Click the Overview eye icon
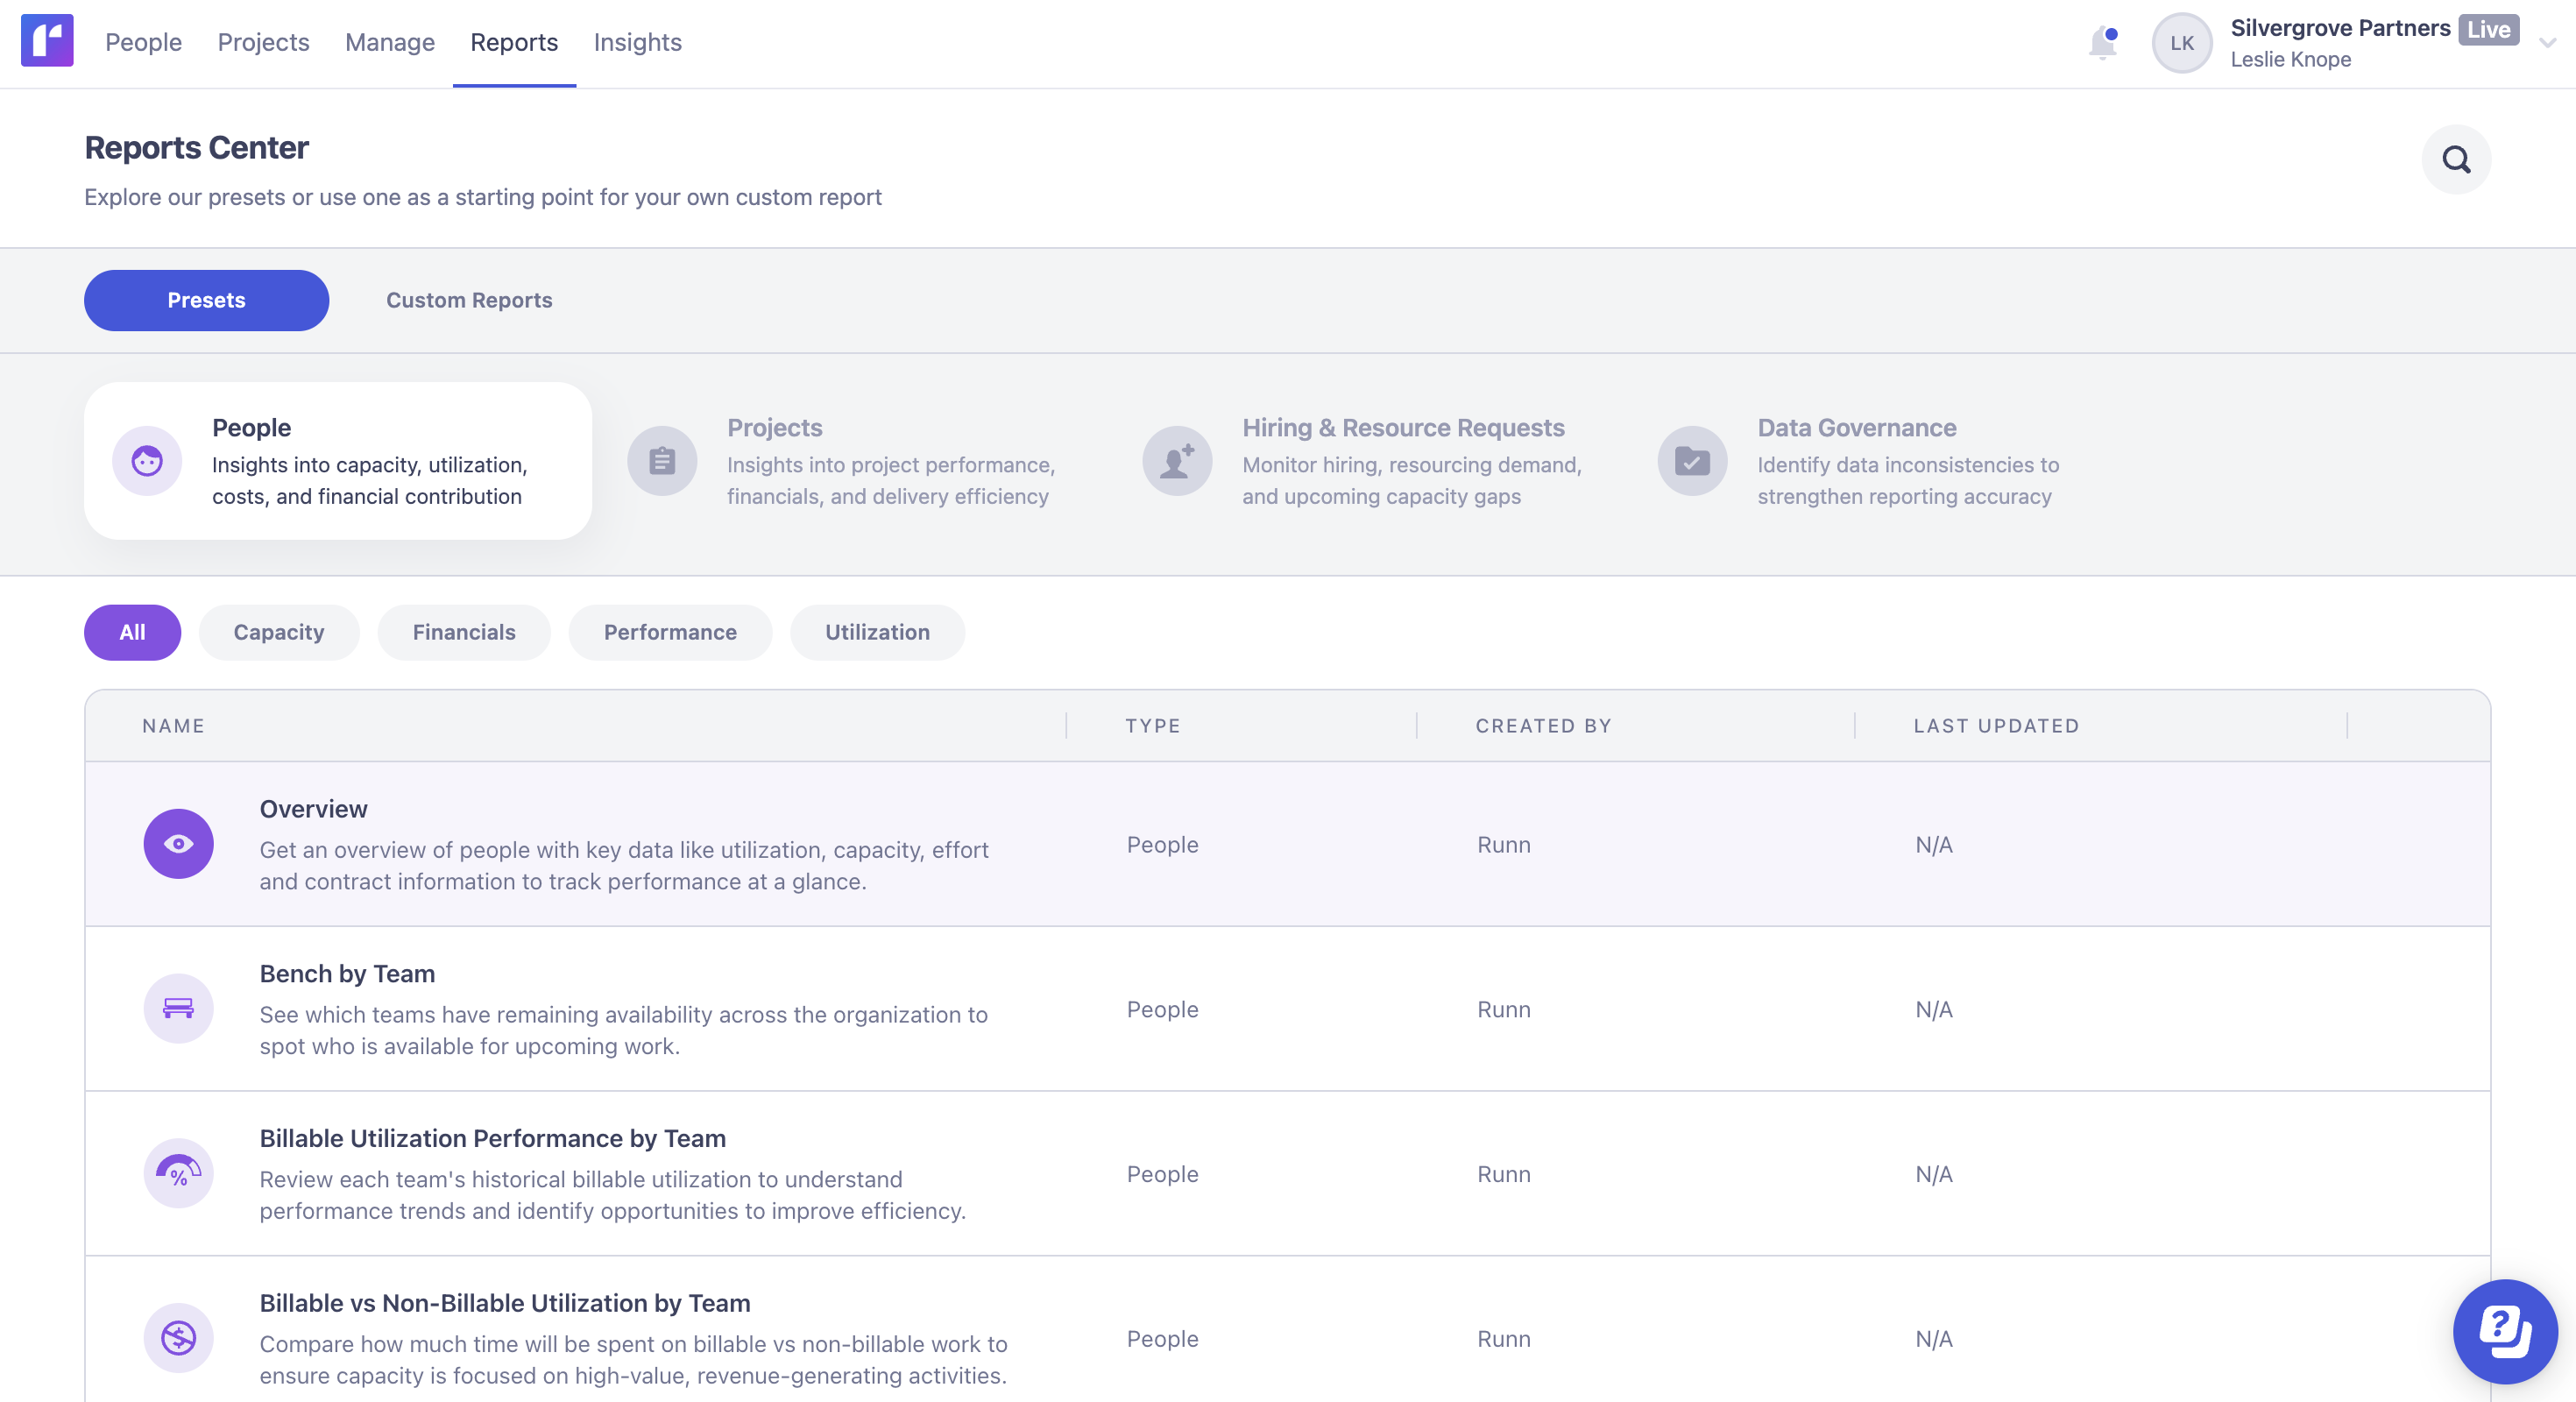2576x1402 pixels. [178, 844]
